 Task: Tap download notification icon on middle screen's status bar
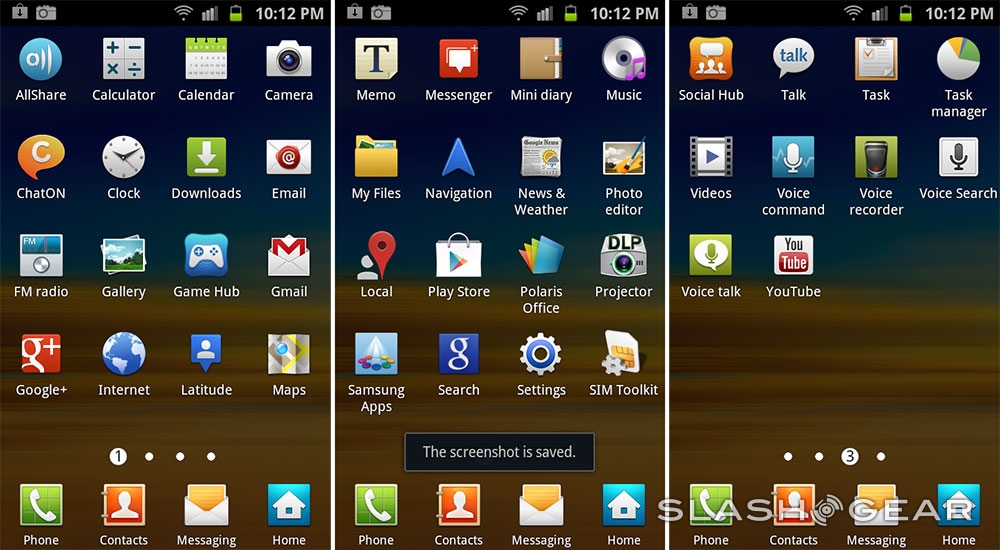(x=355, y=11)
